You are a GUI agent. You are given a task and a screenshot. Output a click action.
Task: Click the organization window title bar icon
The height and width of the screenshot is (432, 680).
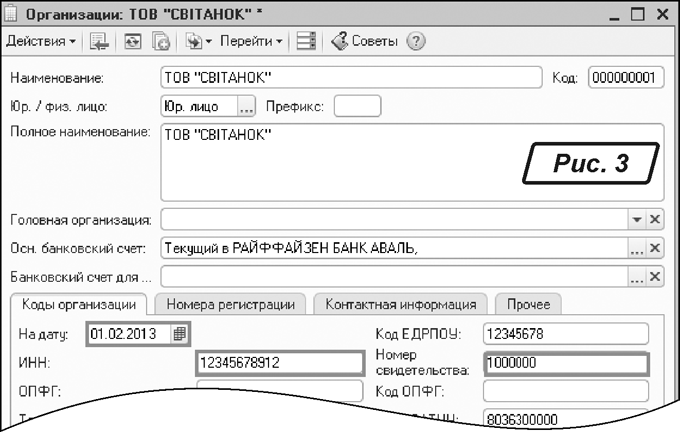pos(10,14)
